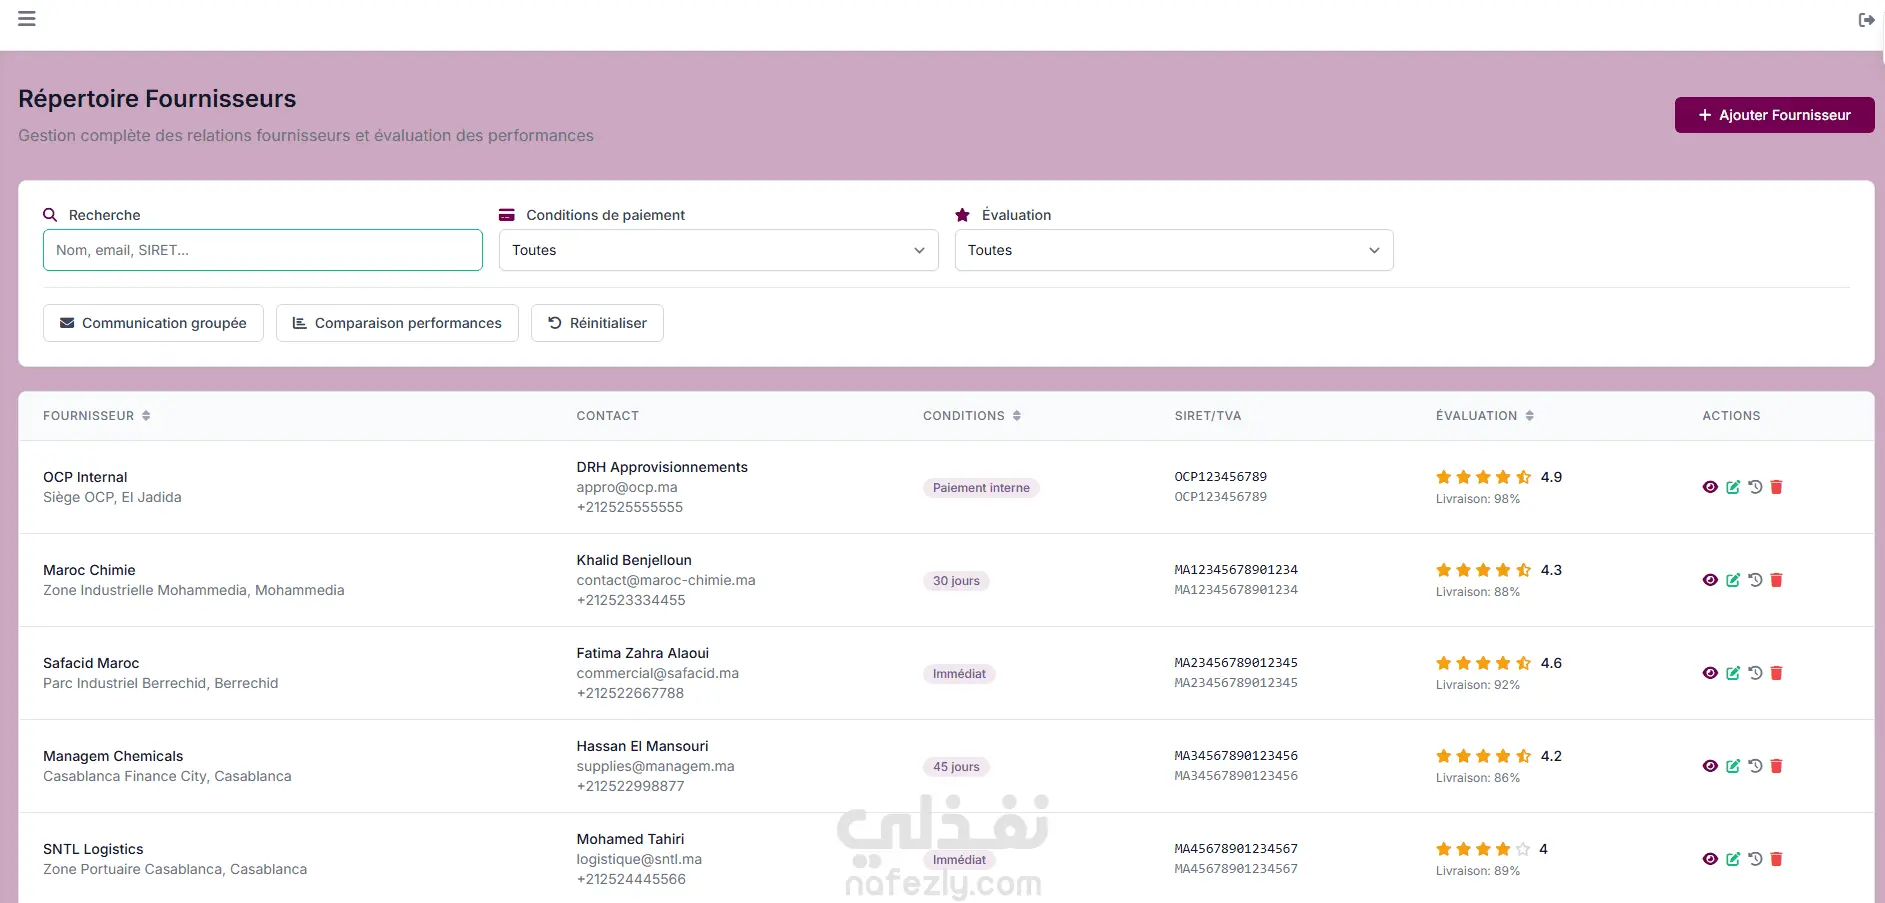This screenshot has width=1885, height=903.
Task: Click contact name Mohamed Tahiri
Action: pos(630,839)
